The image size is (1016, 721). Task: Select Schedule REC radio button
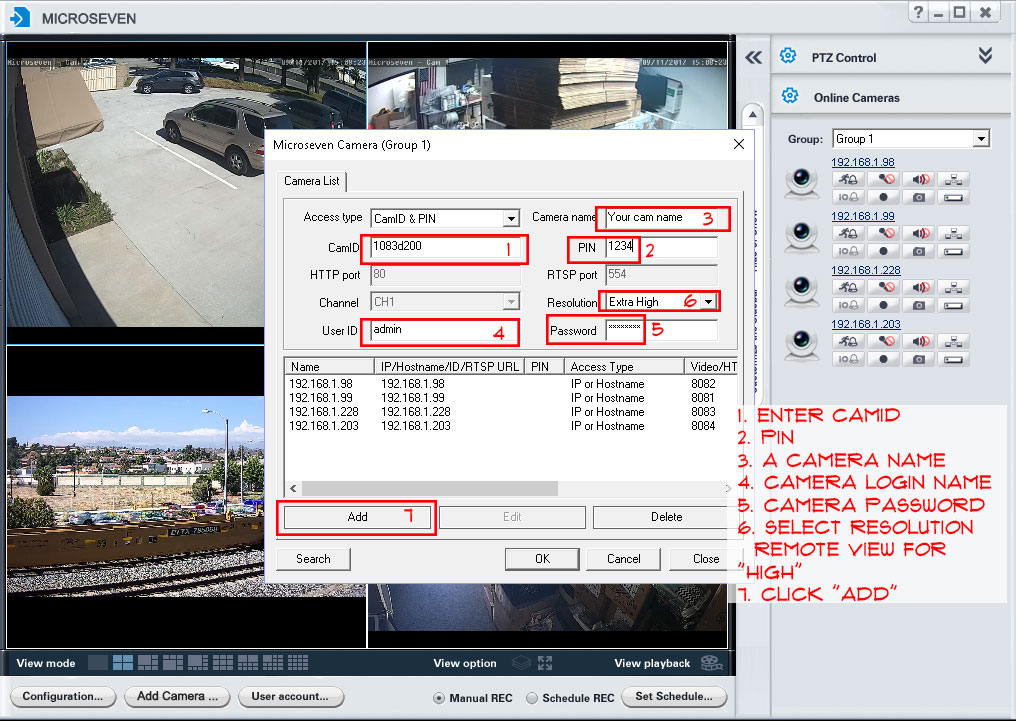[532, 698]
